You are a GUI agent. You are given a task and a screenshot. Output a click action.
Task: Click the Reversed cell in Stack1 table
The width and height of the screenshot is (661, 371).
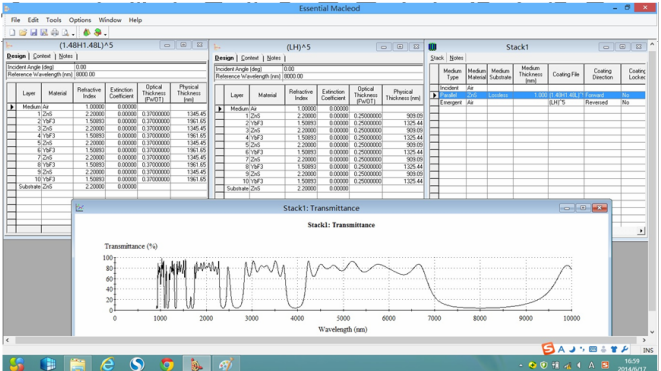[602, 102]
